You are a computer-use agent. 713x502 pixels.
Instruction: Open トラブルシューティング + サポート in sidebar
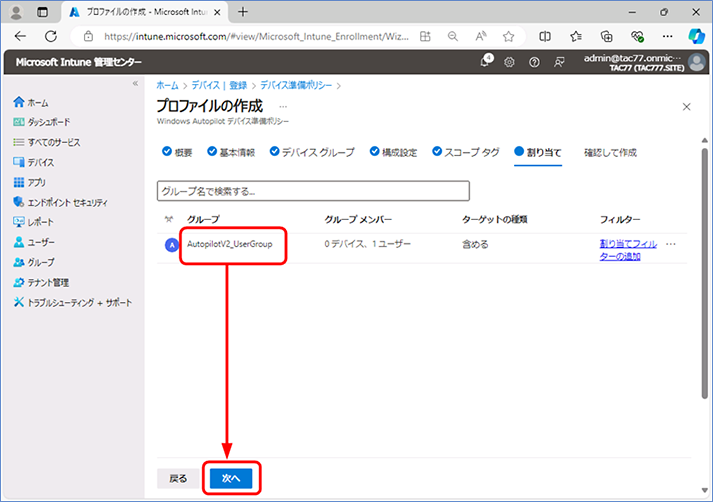(73, 302)
